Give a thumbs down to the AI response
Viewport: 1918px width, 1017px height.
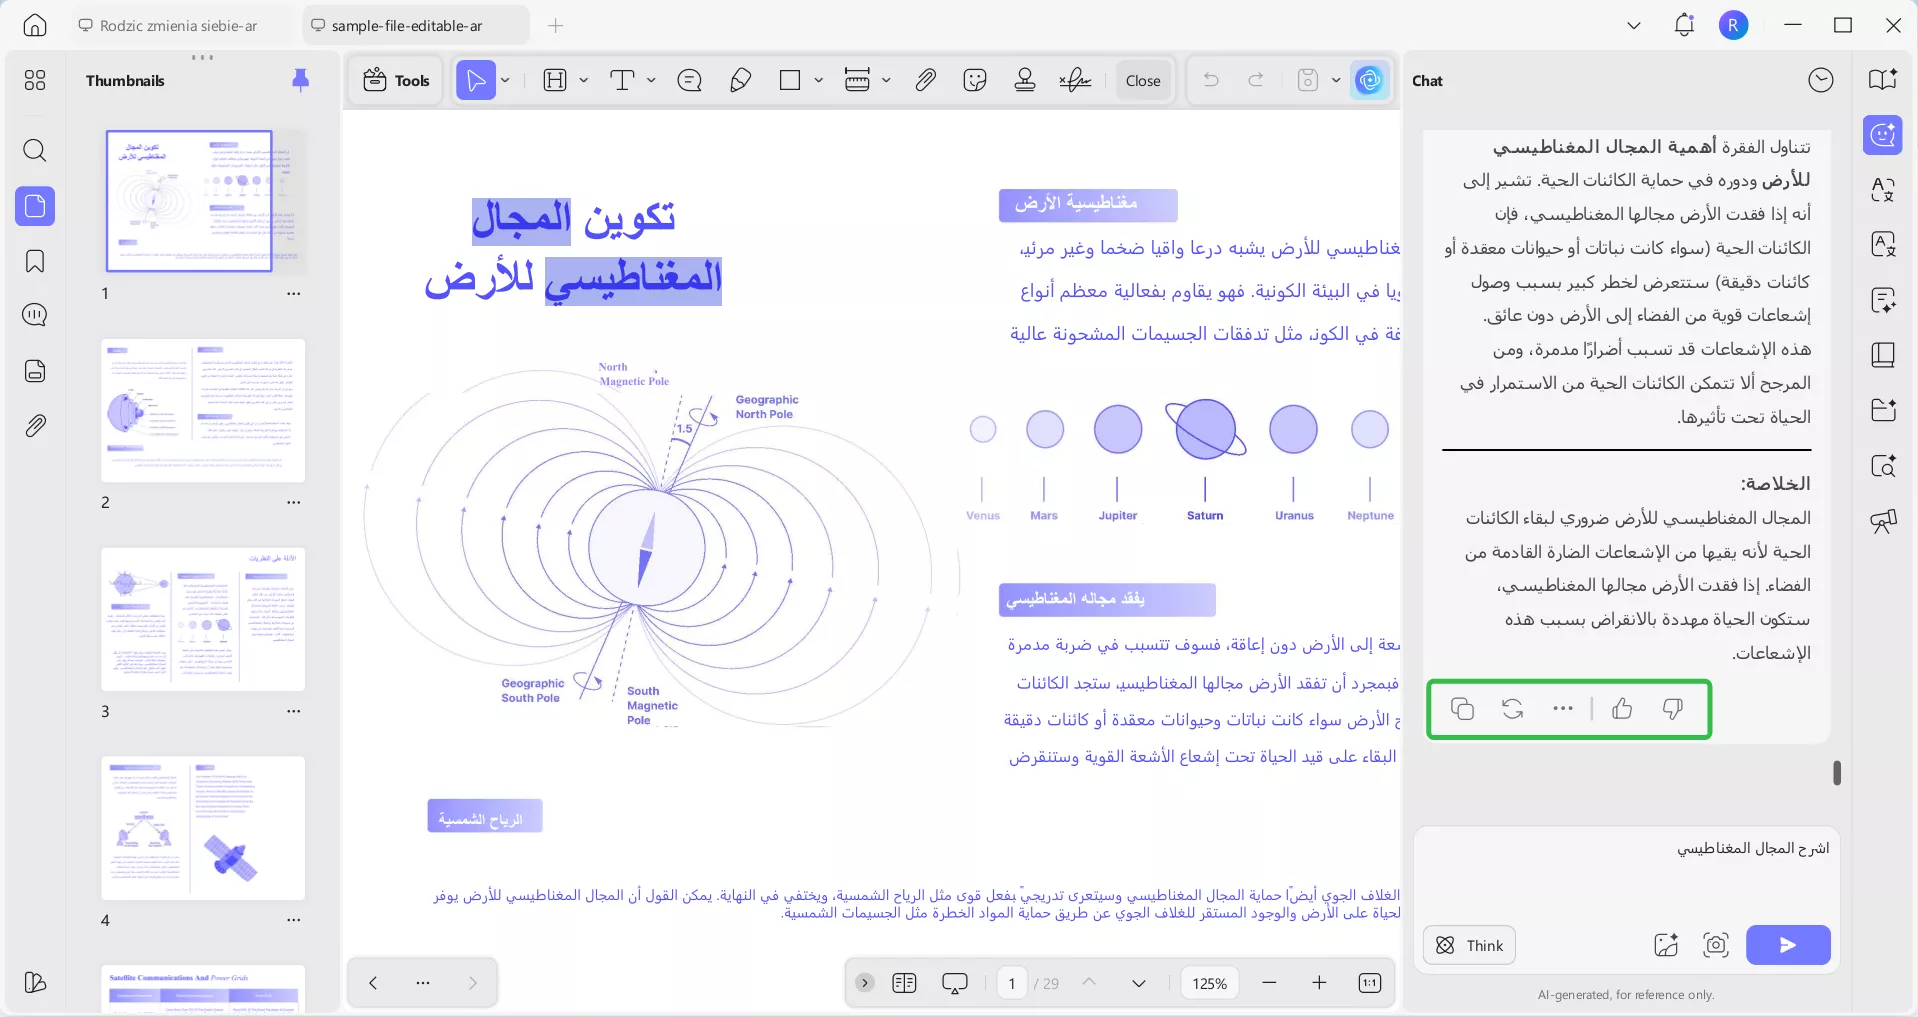[1673, 709]
